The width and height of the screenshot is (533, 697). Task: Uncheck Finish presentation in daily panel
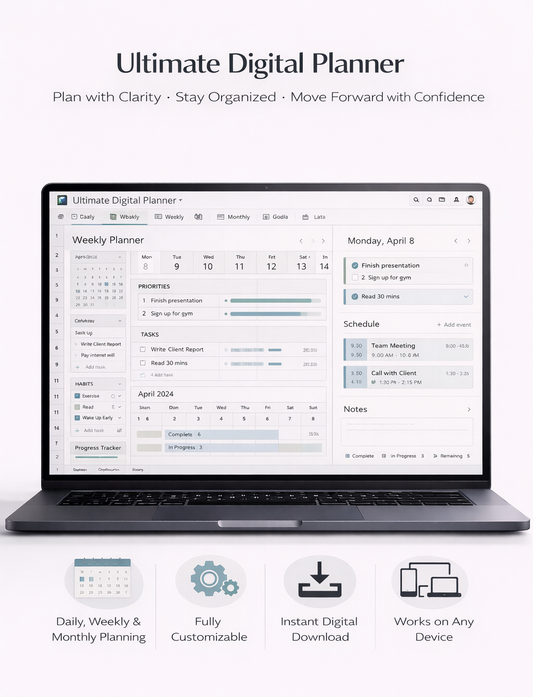(x=355, y=265)
